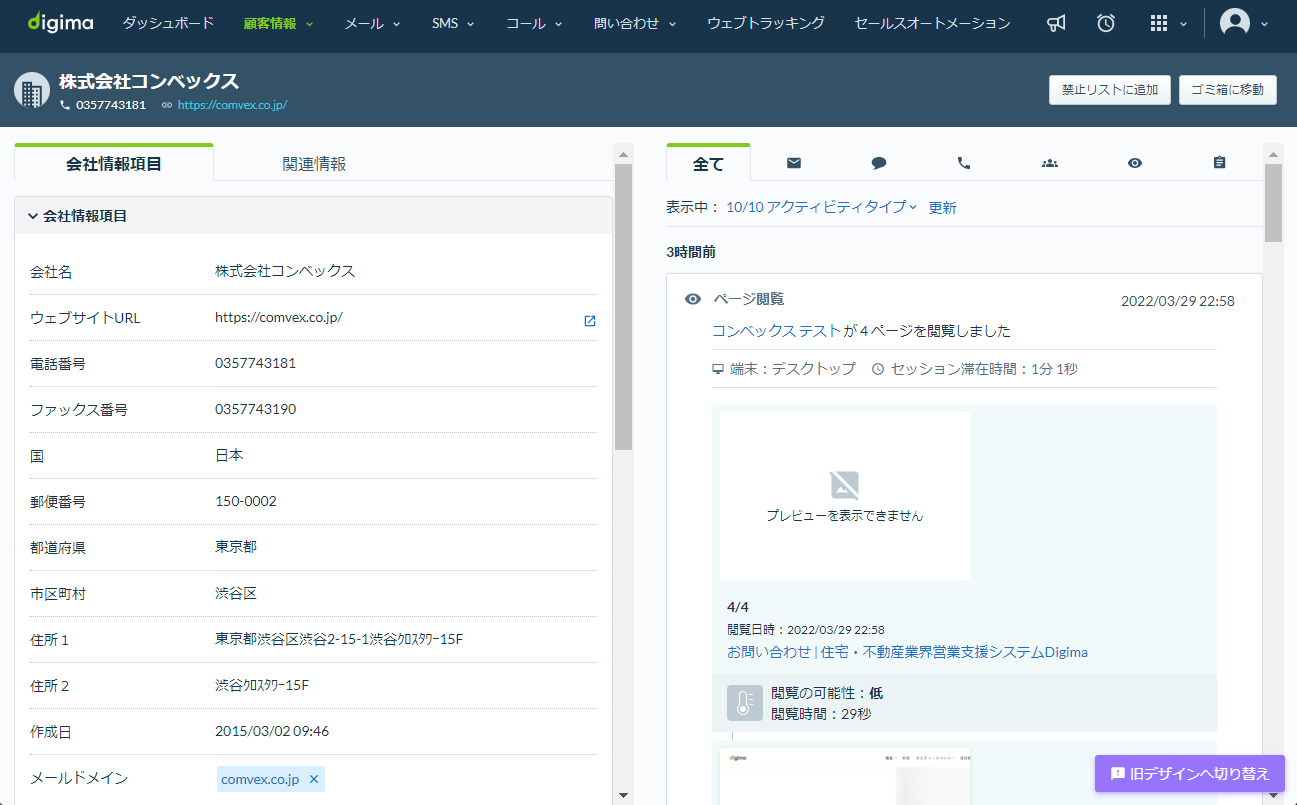The width and height of the screenshot is (1297, 805).
Task: Click ゴミ箱に移動 button
Action: tap(1227, 90)
